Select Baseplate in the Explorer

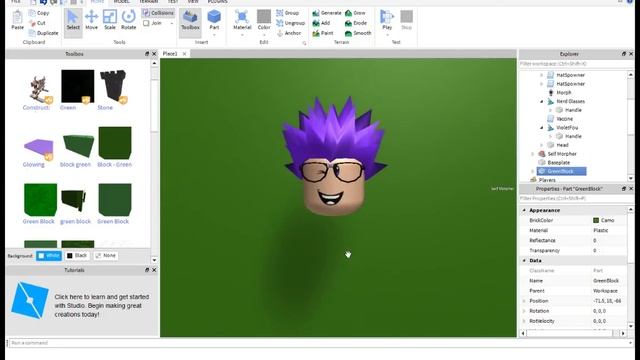coord(559,162)
